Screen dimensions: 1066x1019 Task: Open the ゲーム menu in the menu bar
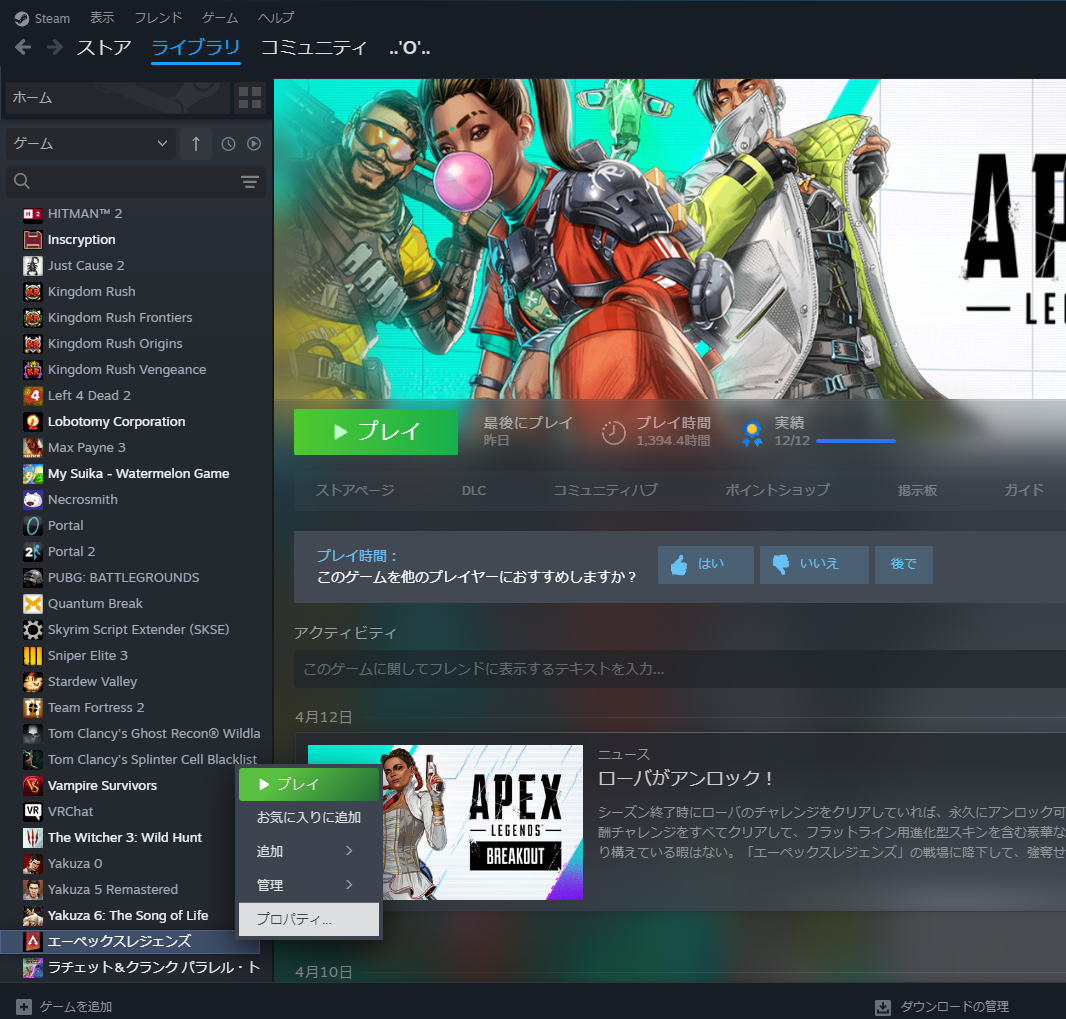(220, 18)
